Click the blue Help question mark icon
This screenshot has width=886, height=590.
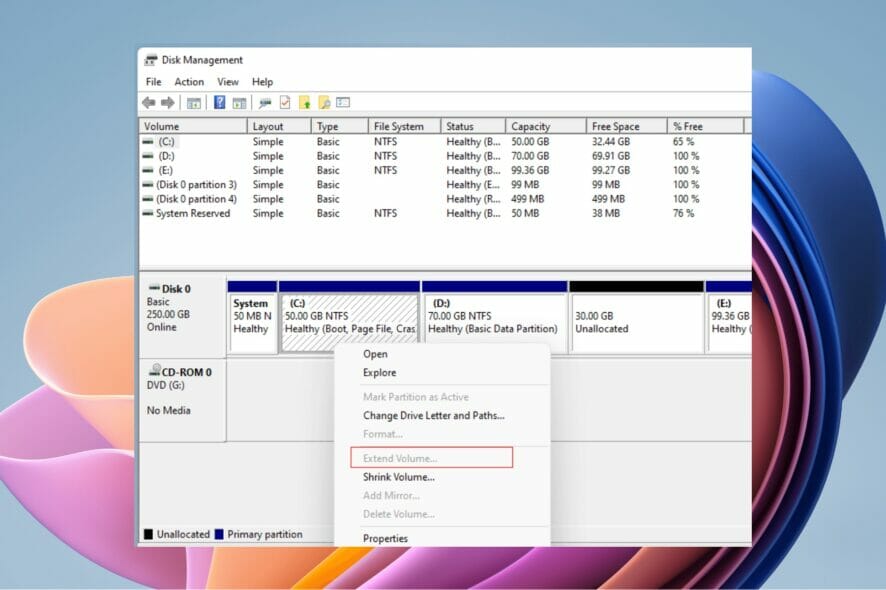219,103
